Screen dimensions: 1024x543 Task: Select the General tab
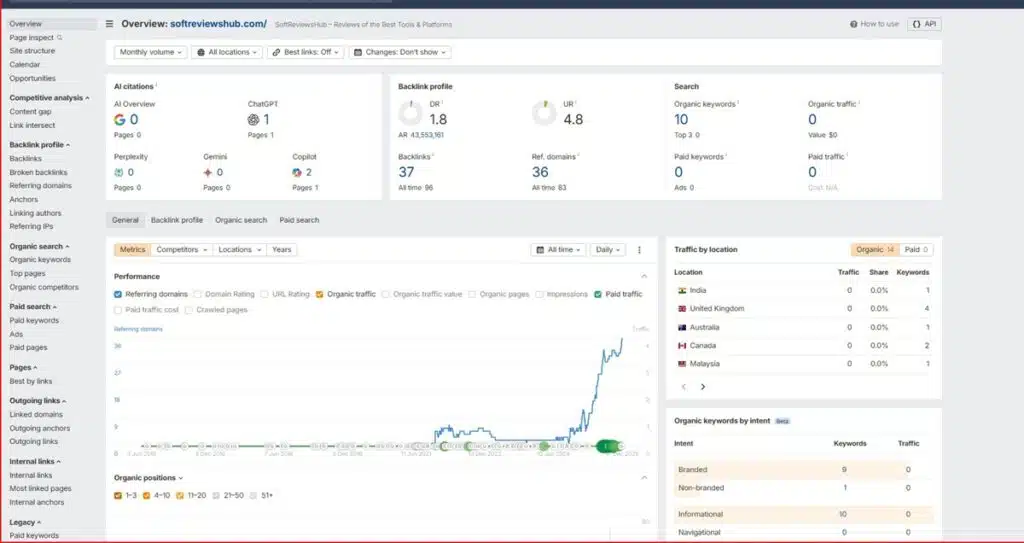(125, 220)
